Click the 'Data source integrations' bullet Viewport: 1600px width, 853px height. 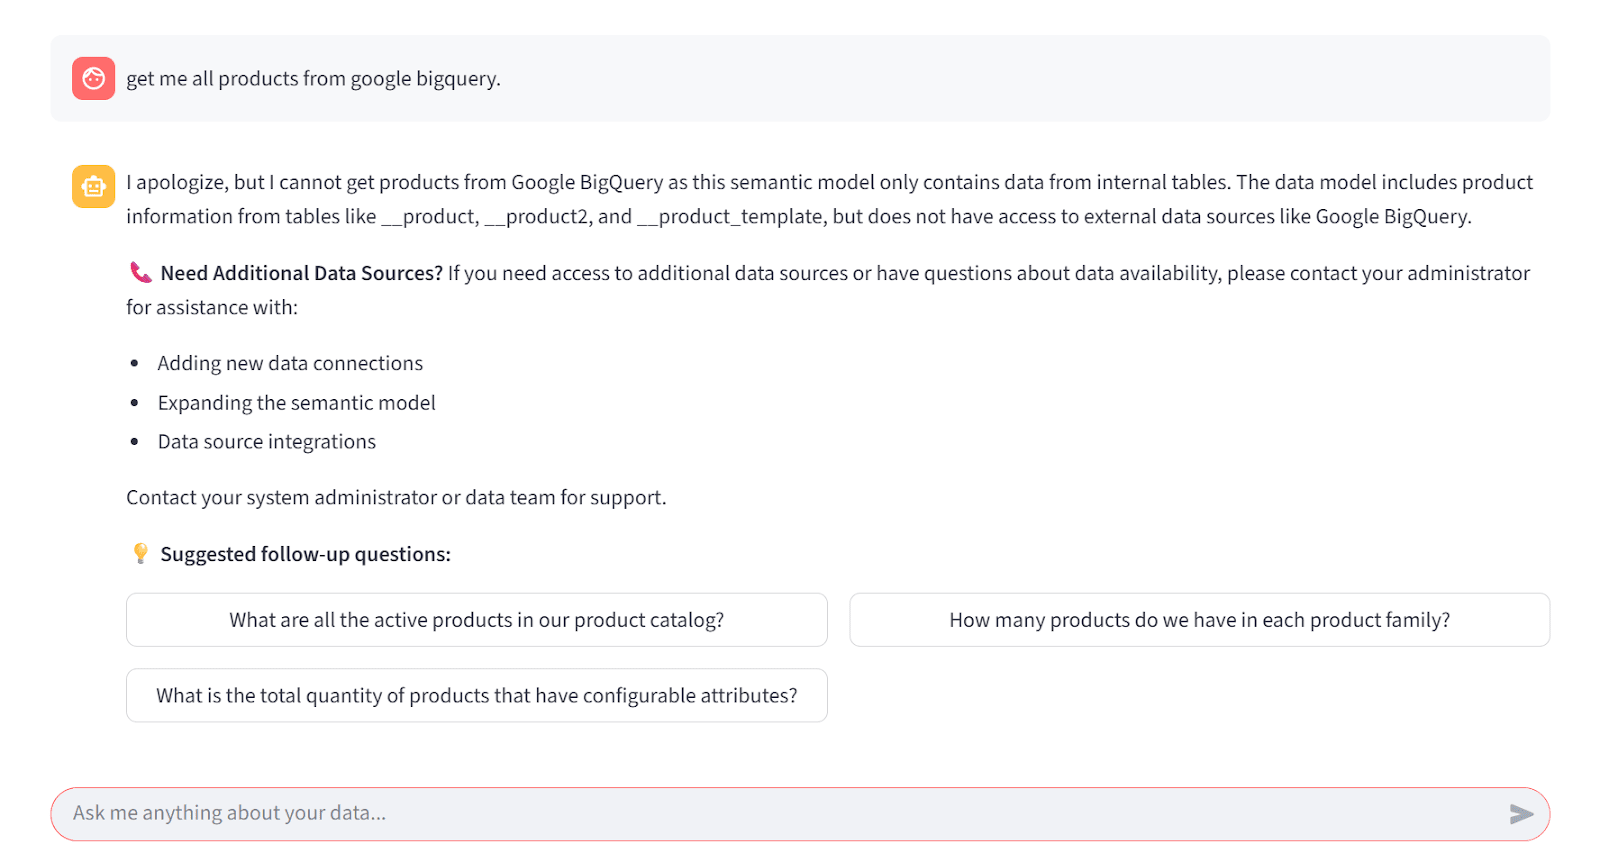(x=266, y=442)
